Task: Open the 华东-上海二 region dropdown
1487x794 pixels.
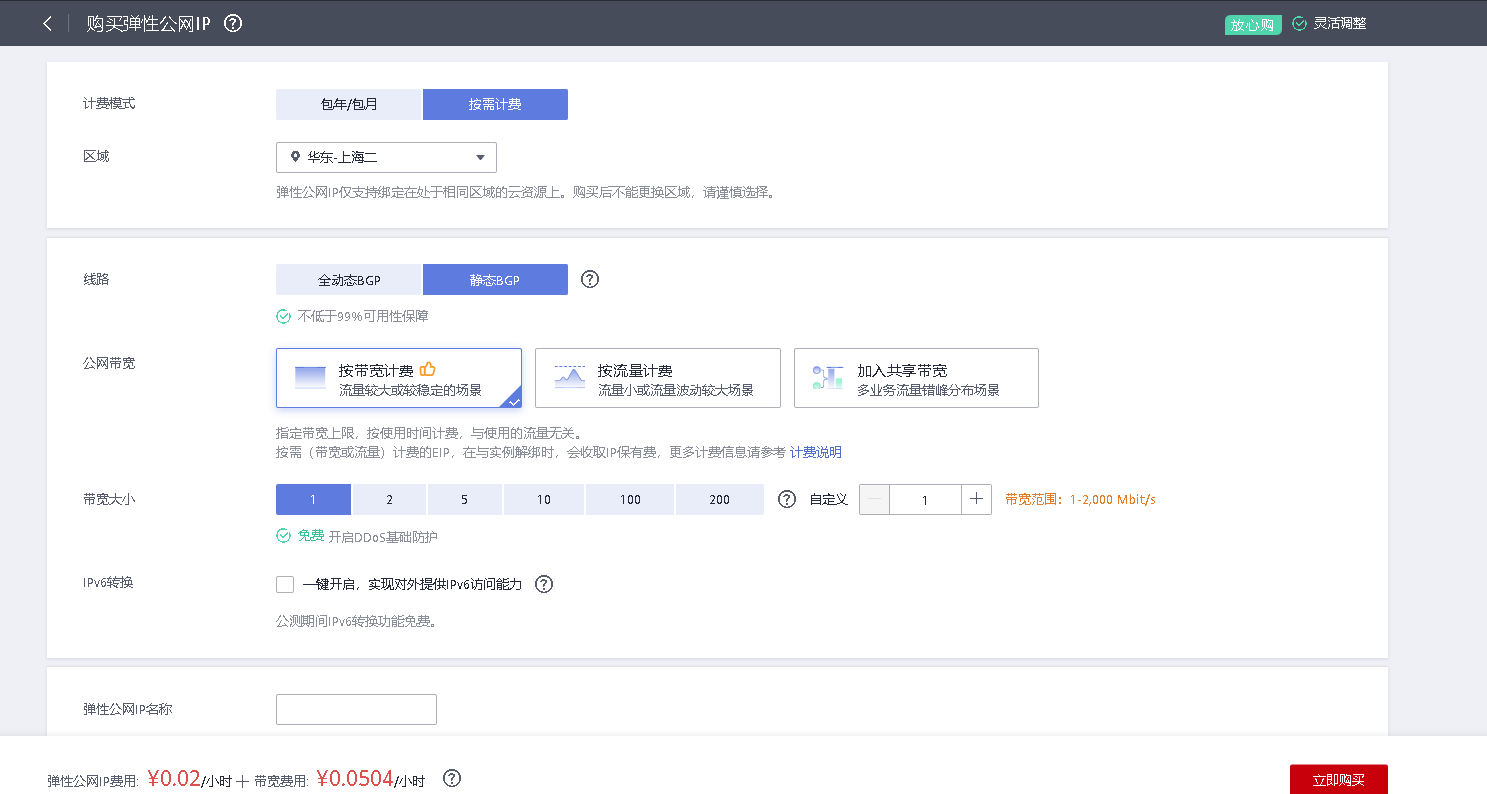Action: point(386,157)
